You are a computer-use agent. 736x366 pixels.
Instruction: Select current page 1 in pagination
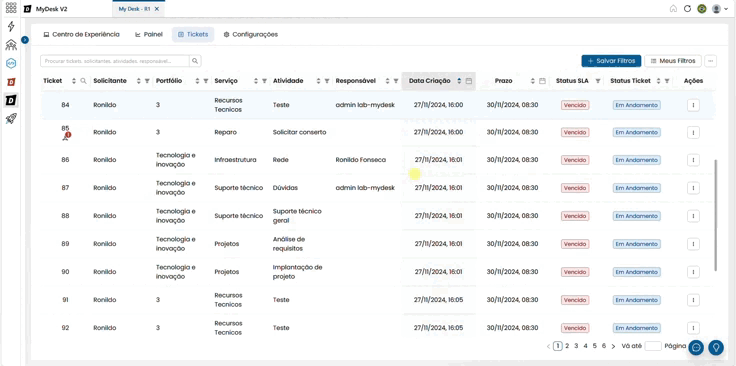click(558, 346)
